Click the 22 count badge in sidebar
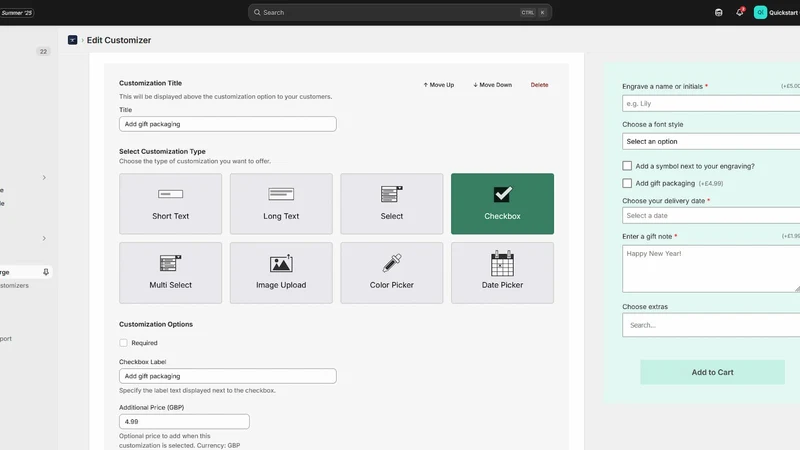800x450 pixels. [43, 52]
